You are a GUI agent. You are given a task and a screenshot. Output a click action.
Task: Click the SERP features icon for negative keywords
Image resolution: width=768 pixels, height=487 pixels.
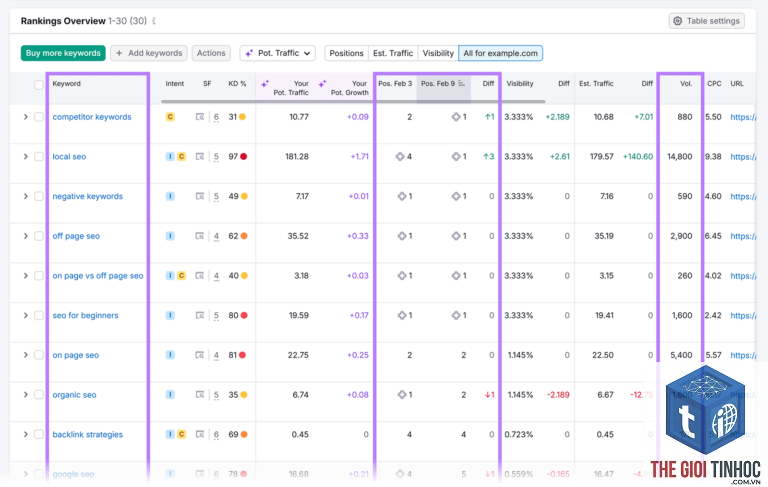[x=200, y=196]
